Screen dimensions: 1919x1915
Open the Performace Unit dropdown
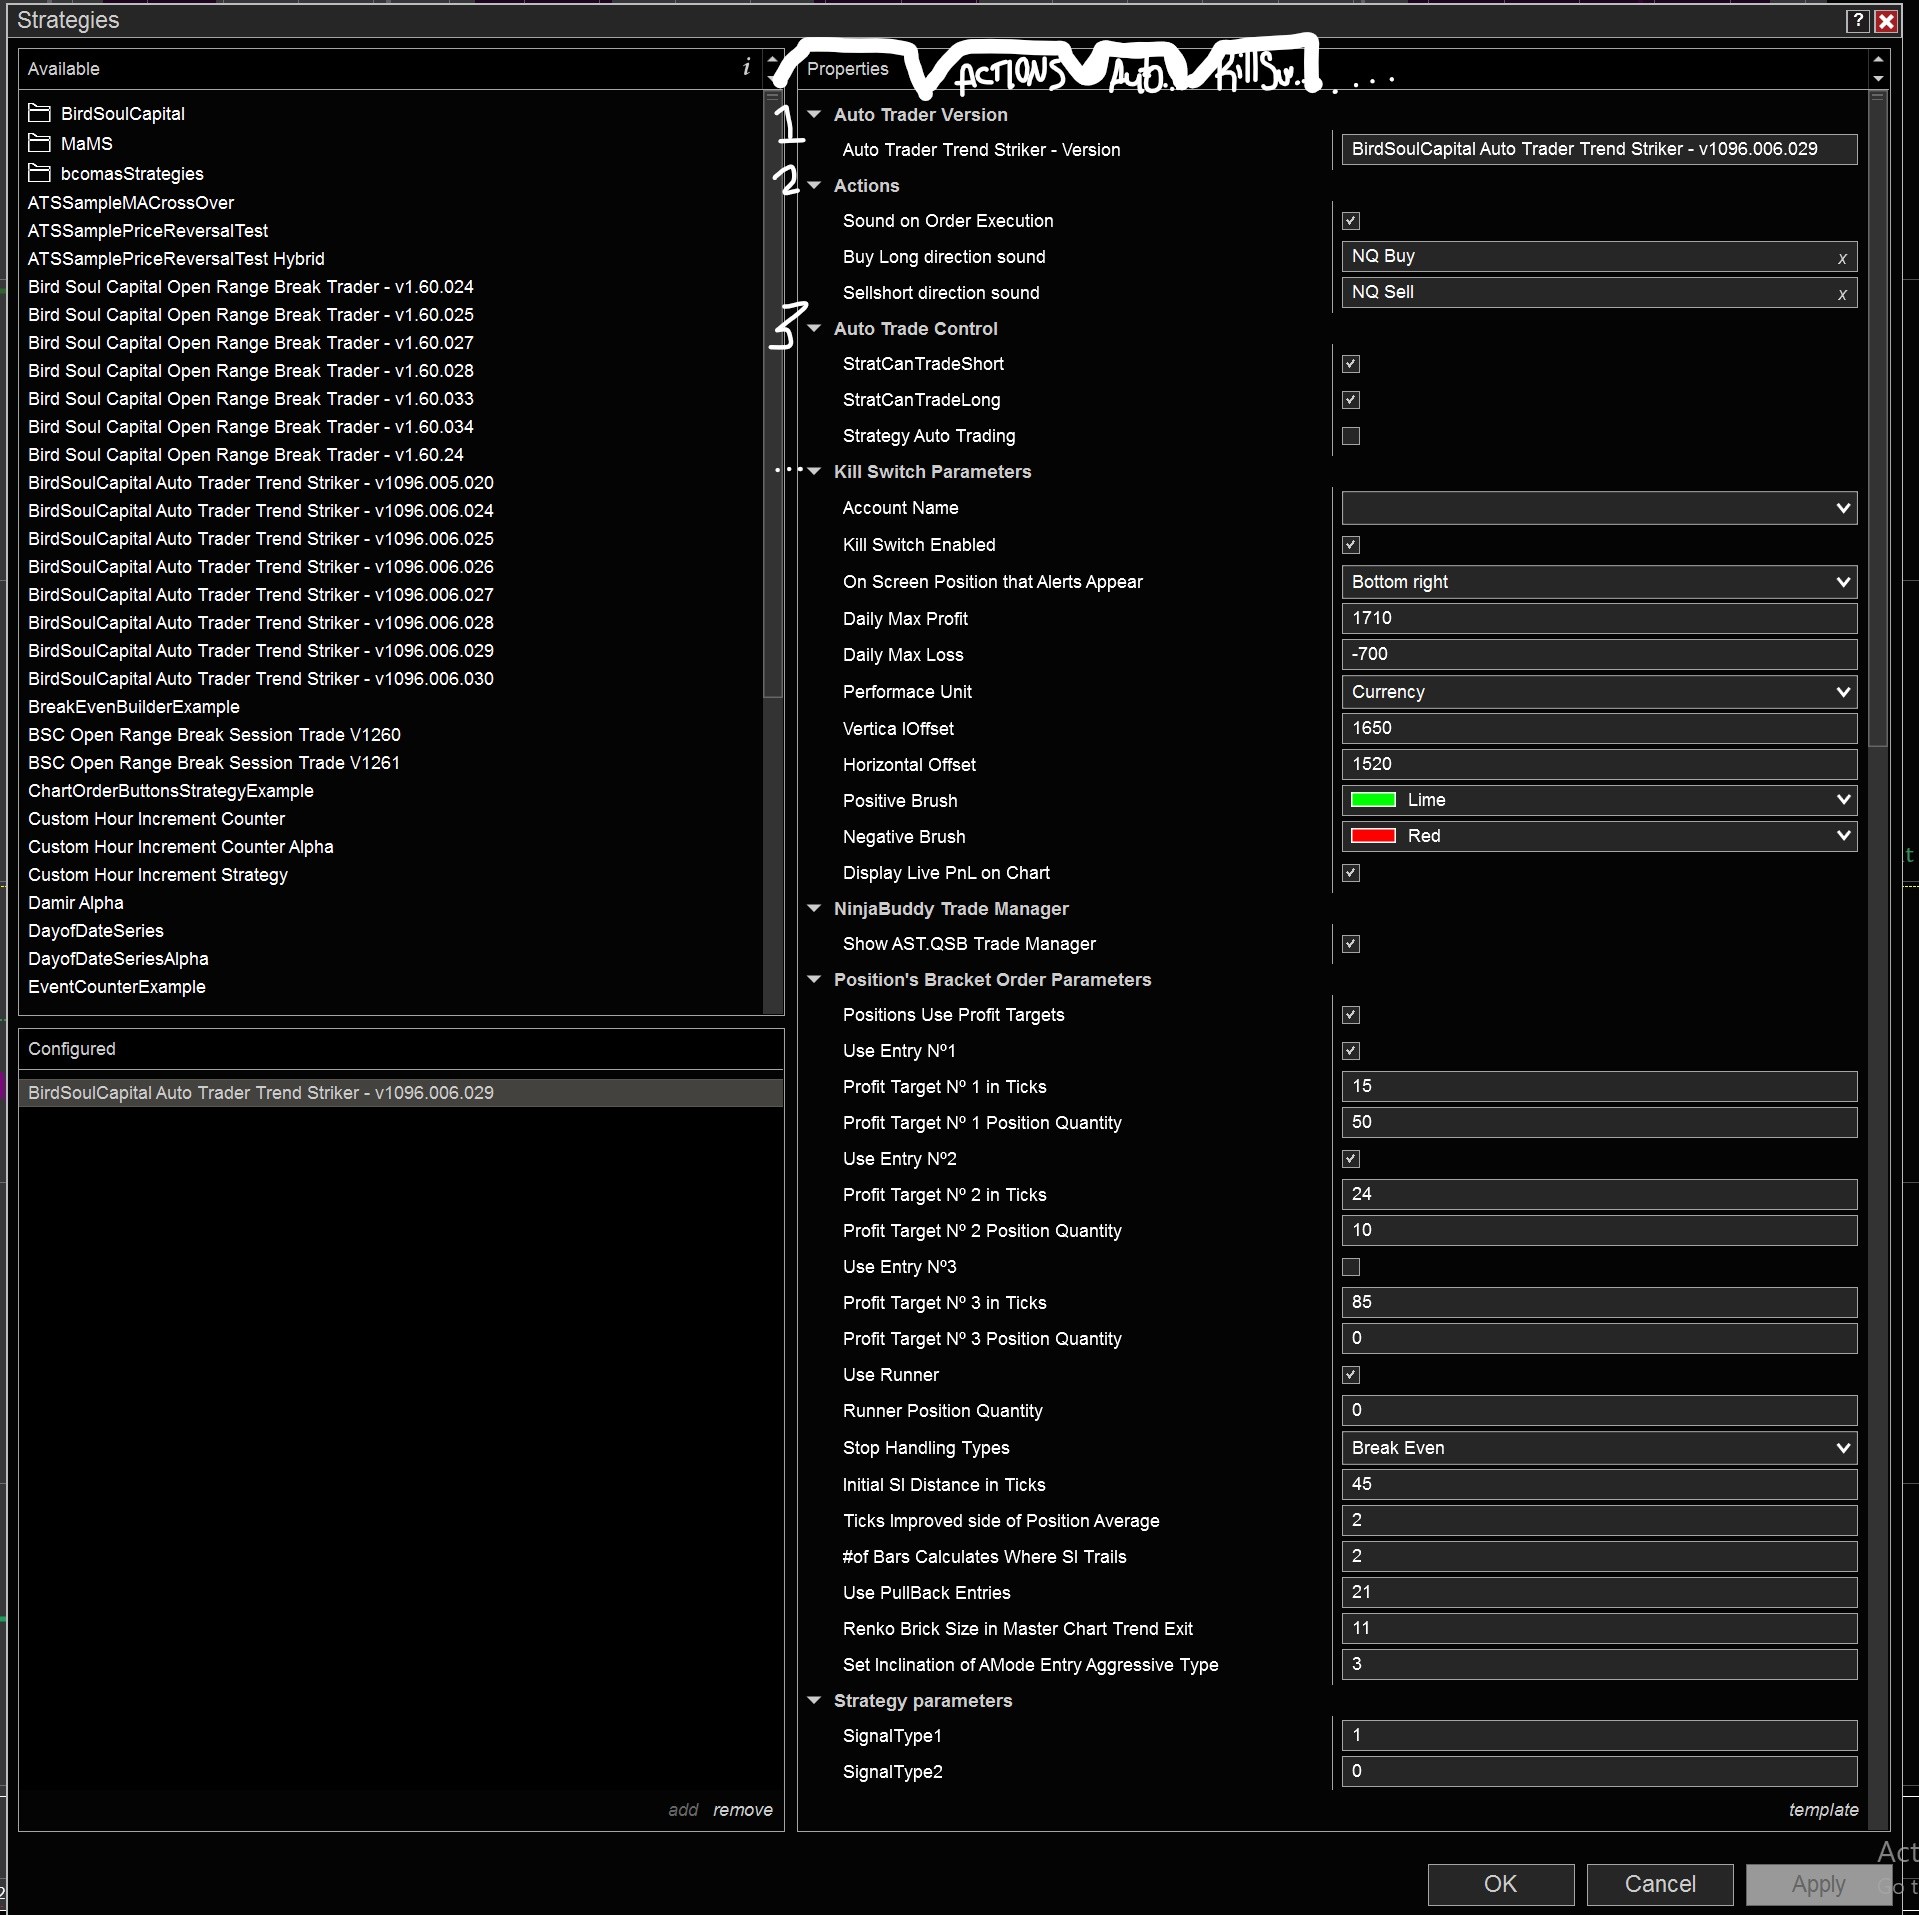click(1599, 692)
